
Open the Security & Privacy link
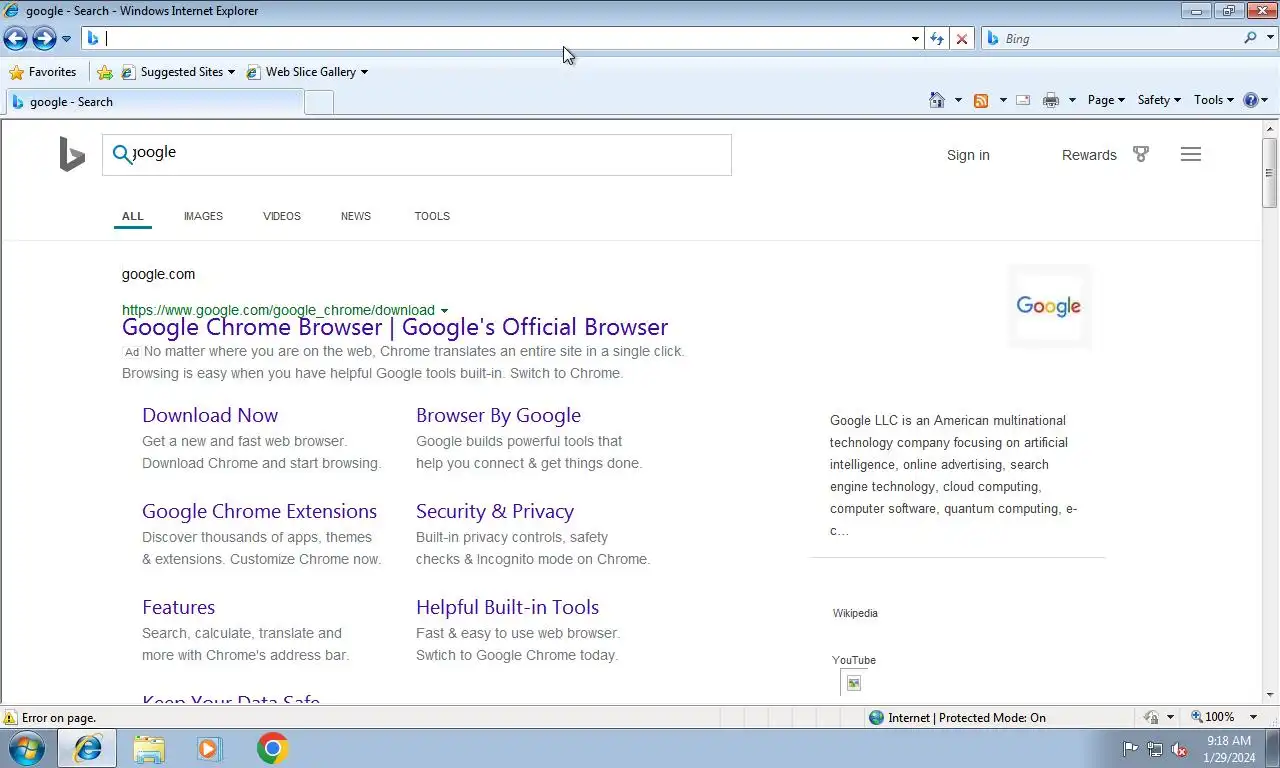coord(495,511)
